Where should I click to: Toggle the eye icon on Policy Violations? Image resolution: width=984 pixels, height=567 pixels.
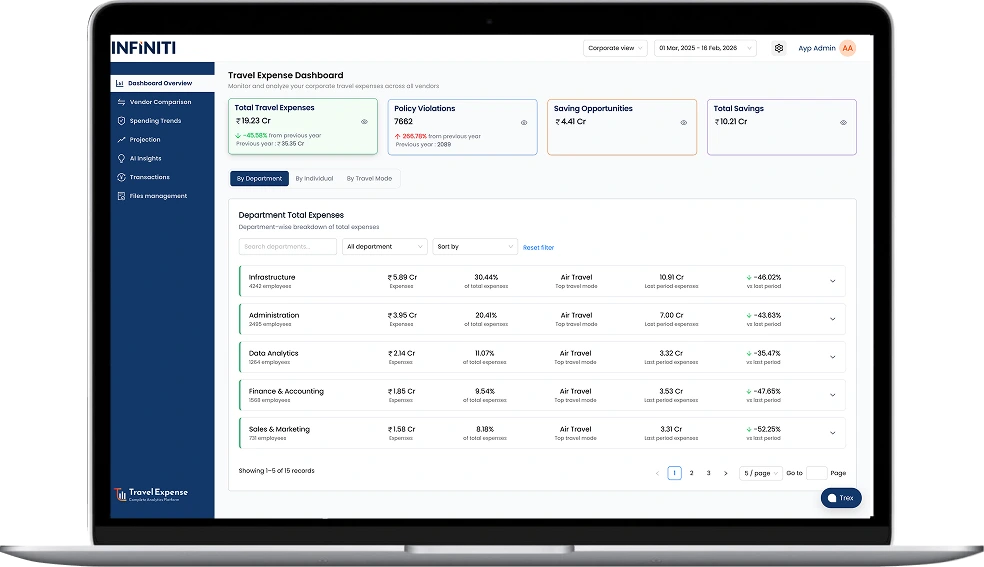tap(524, 122)
